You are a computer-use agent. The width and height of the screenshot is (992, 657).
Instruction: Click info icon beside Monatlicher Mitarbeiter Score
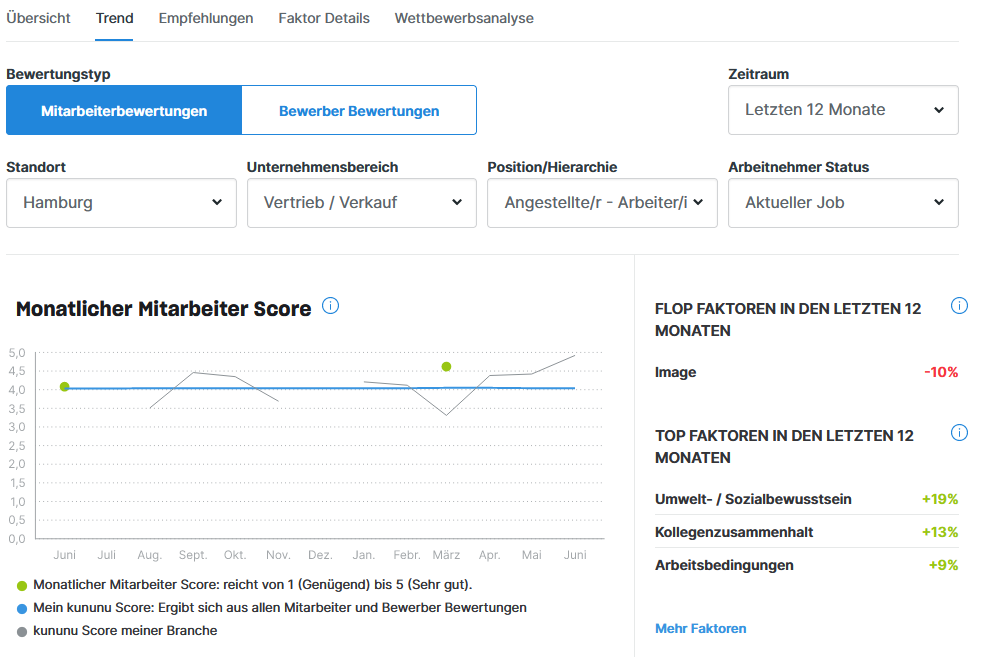pos(331,306)
